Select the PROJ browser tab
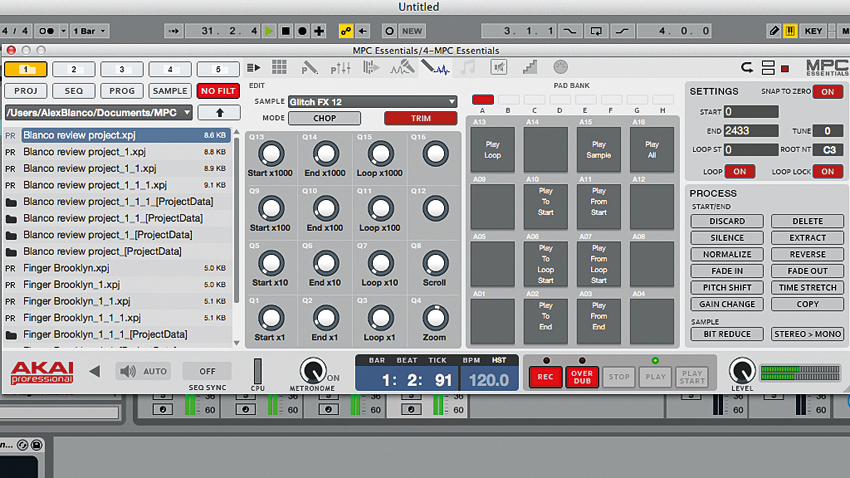 [x=25, y=91]
